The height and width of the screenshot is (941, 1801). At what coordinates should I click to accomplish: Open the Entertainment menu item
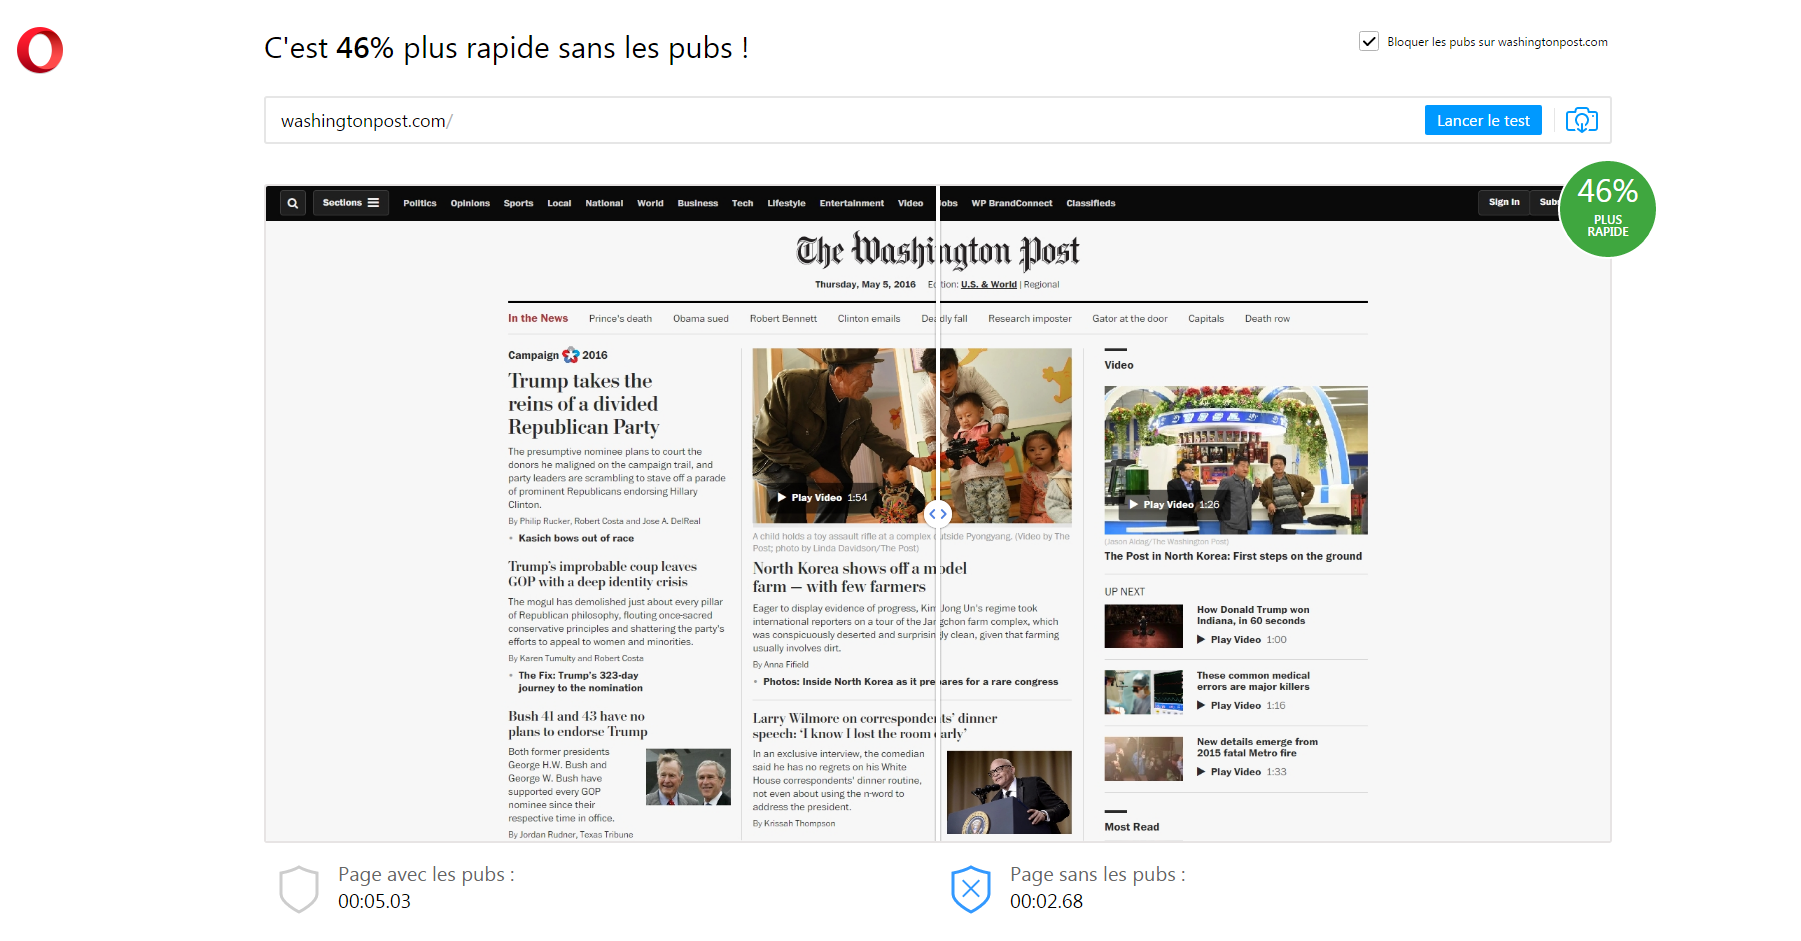(x=851, y=203)
